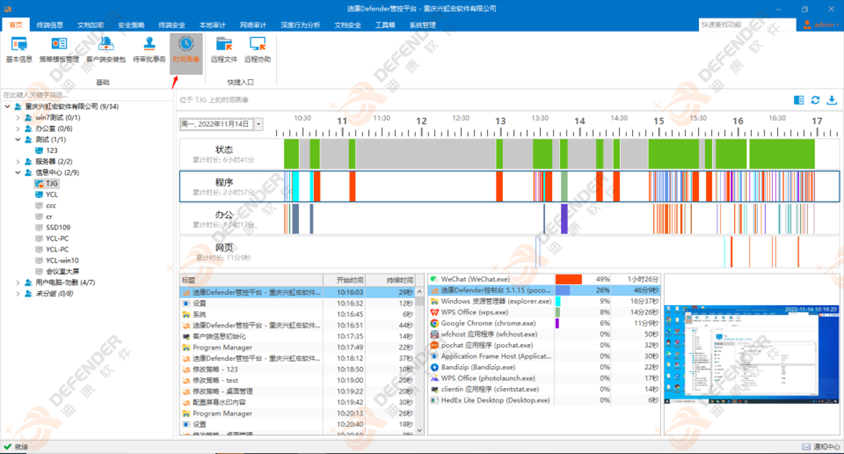Screen dimensions: 844x454
Task: Click the 策略模板管理 toolbar icon
Action: [x=60, y=49]
